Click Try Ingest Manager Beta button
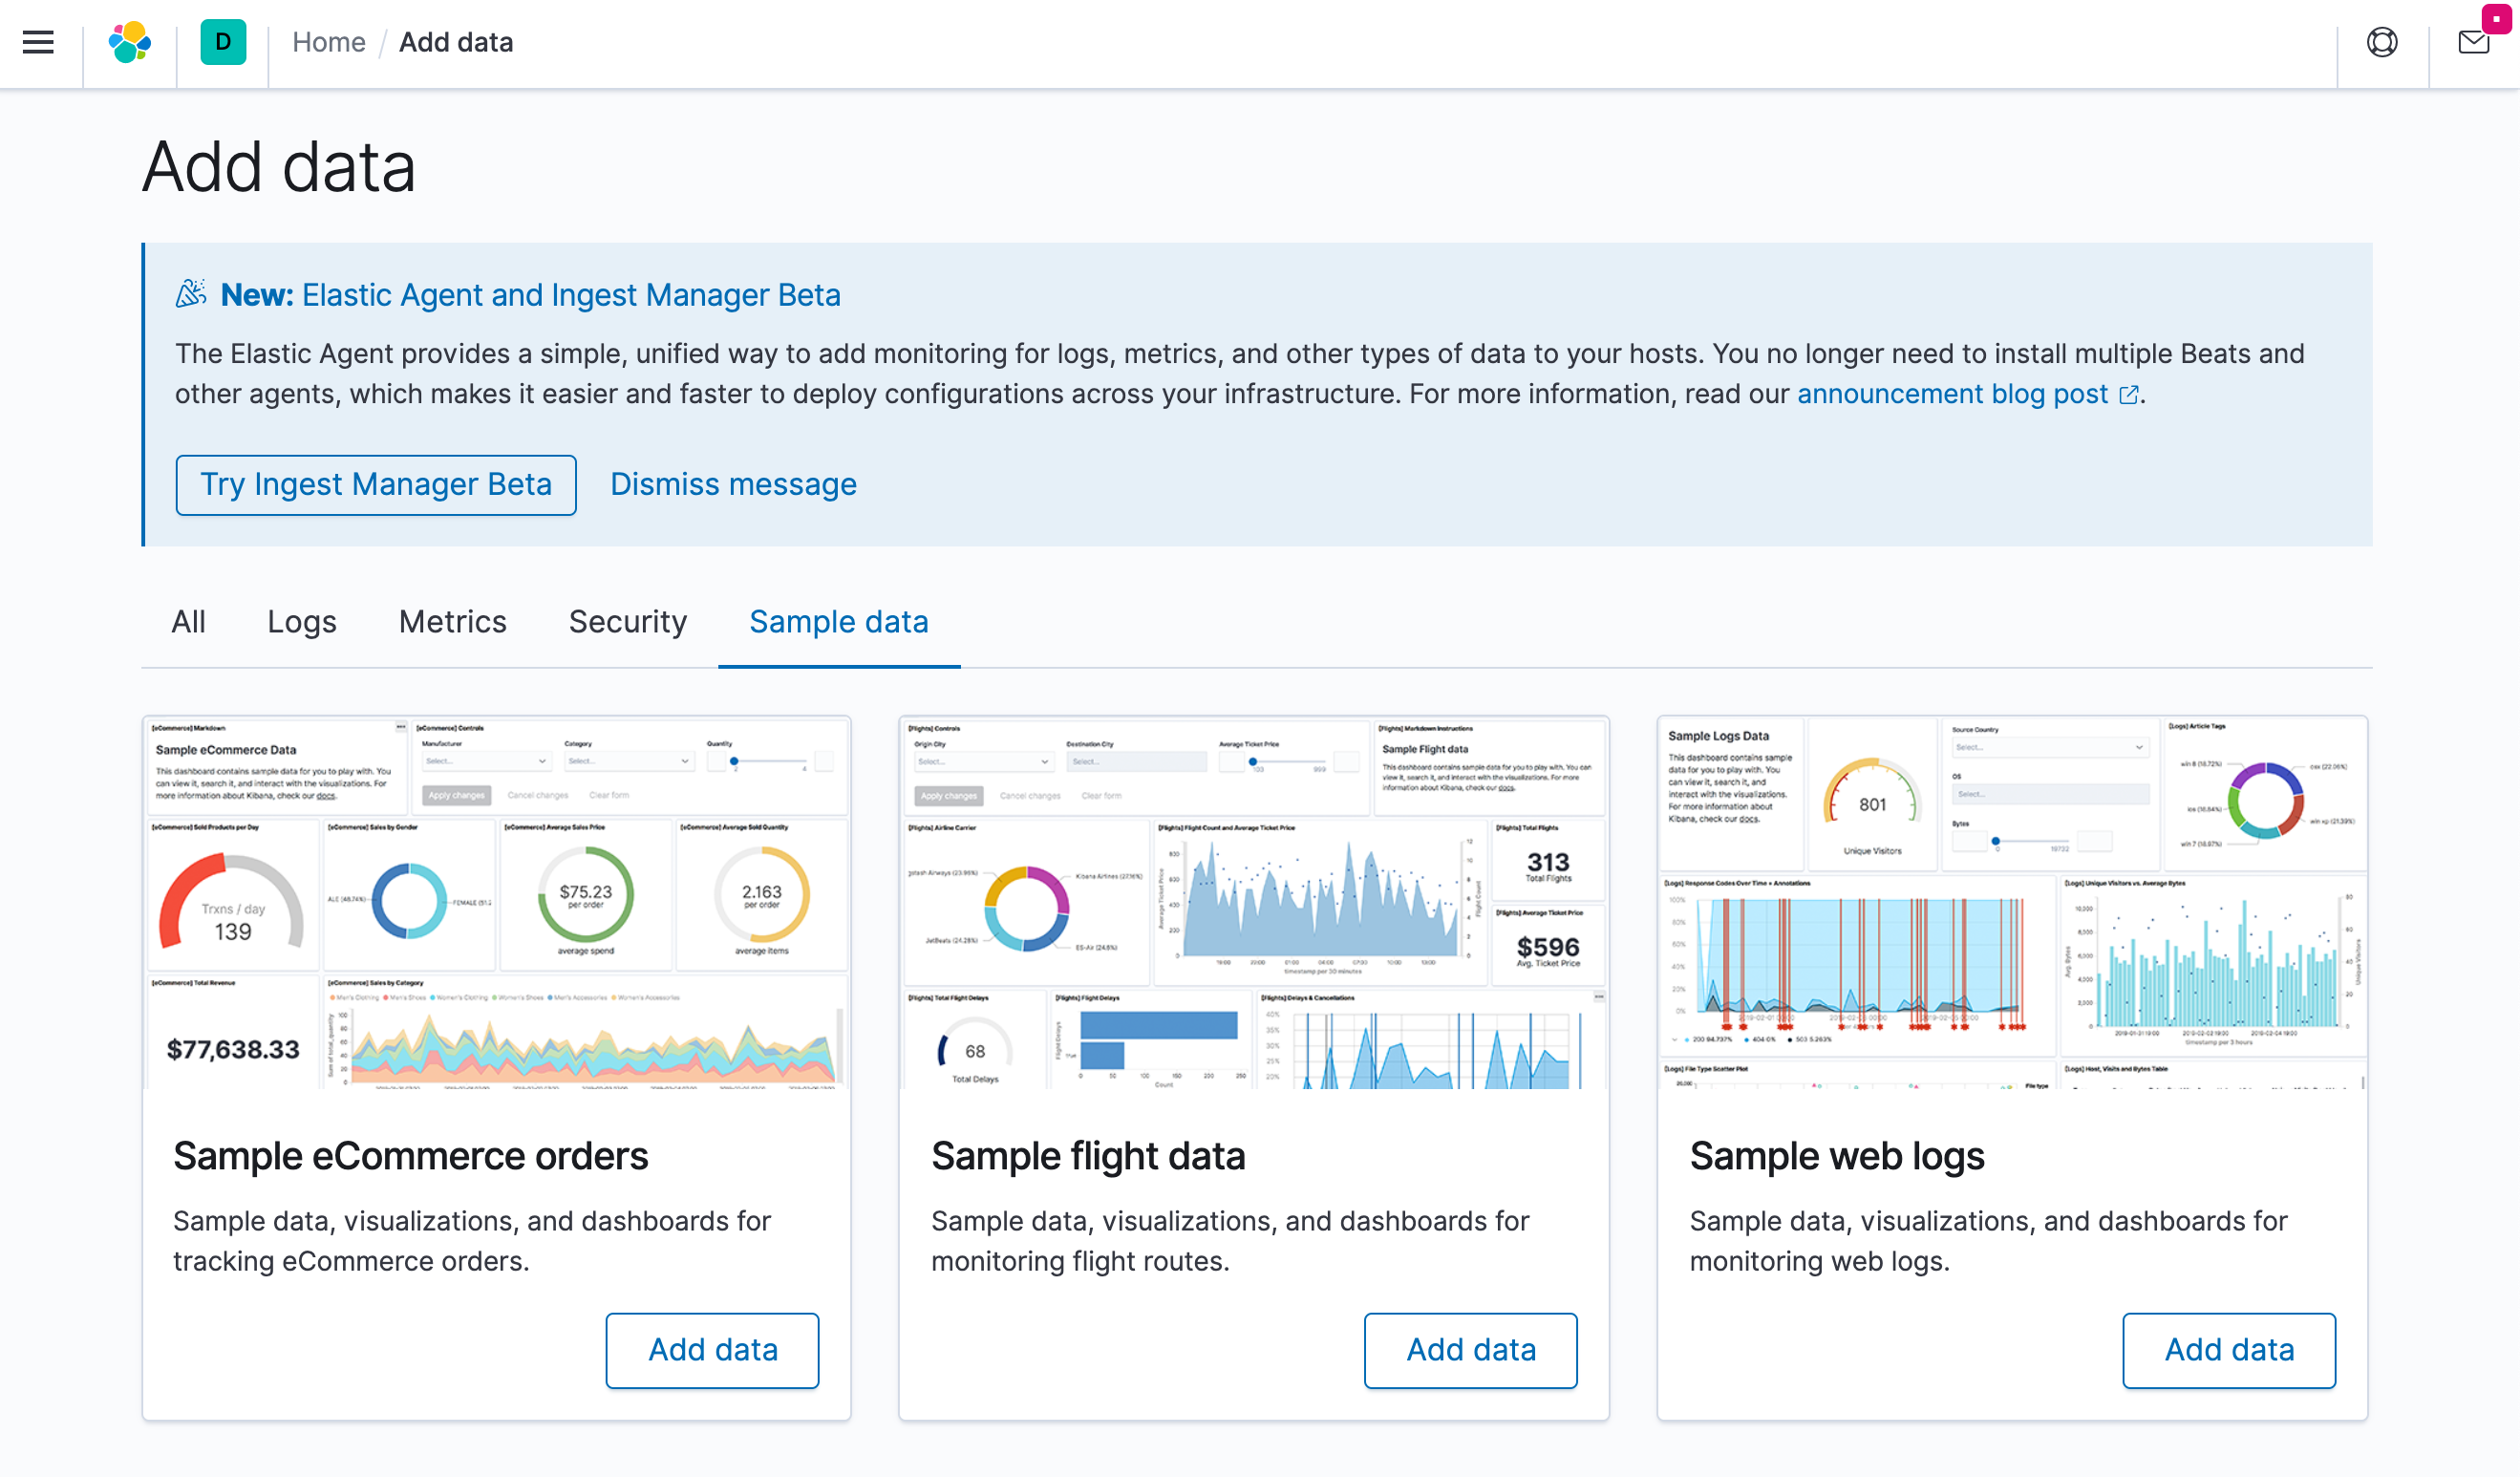2520x1477 pixels. [x=375, y=485]
